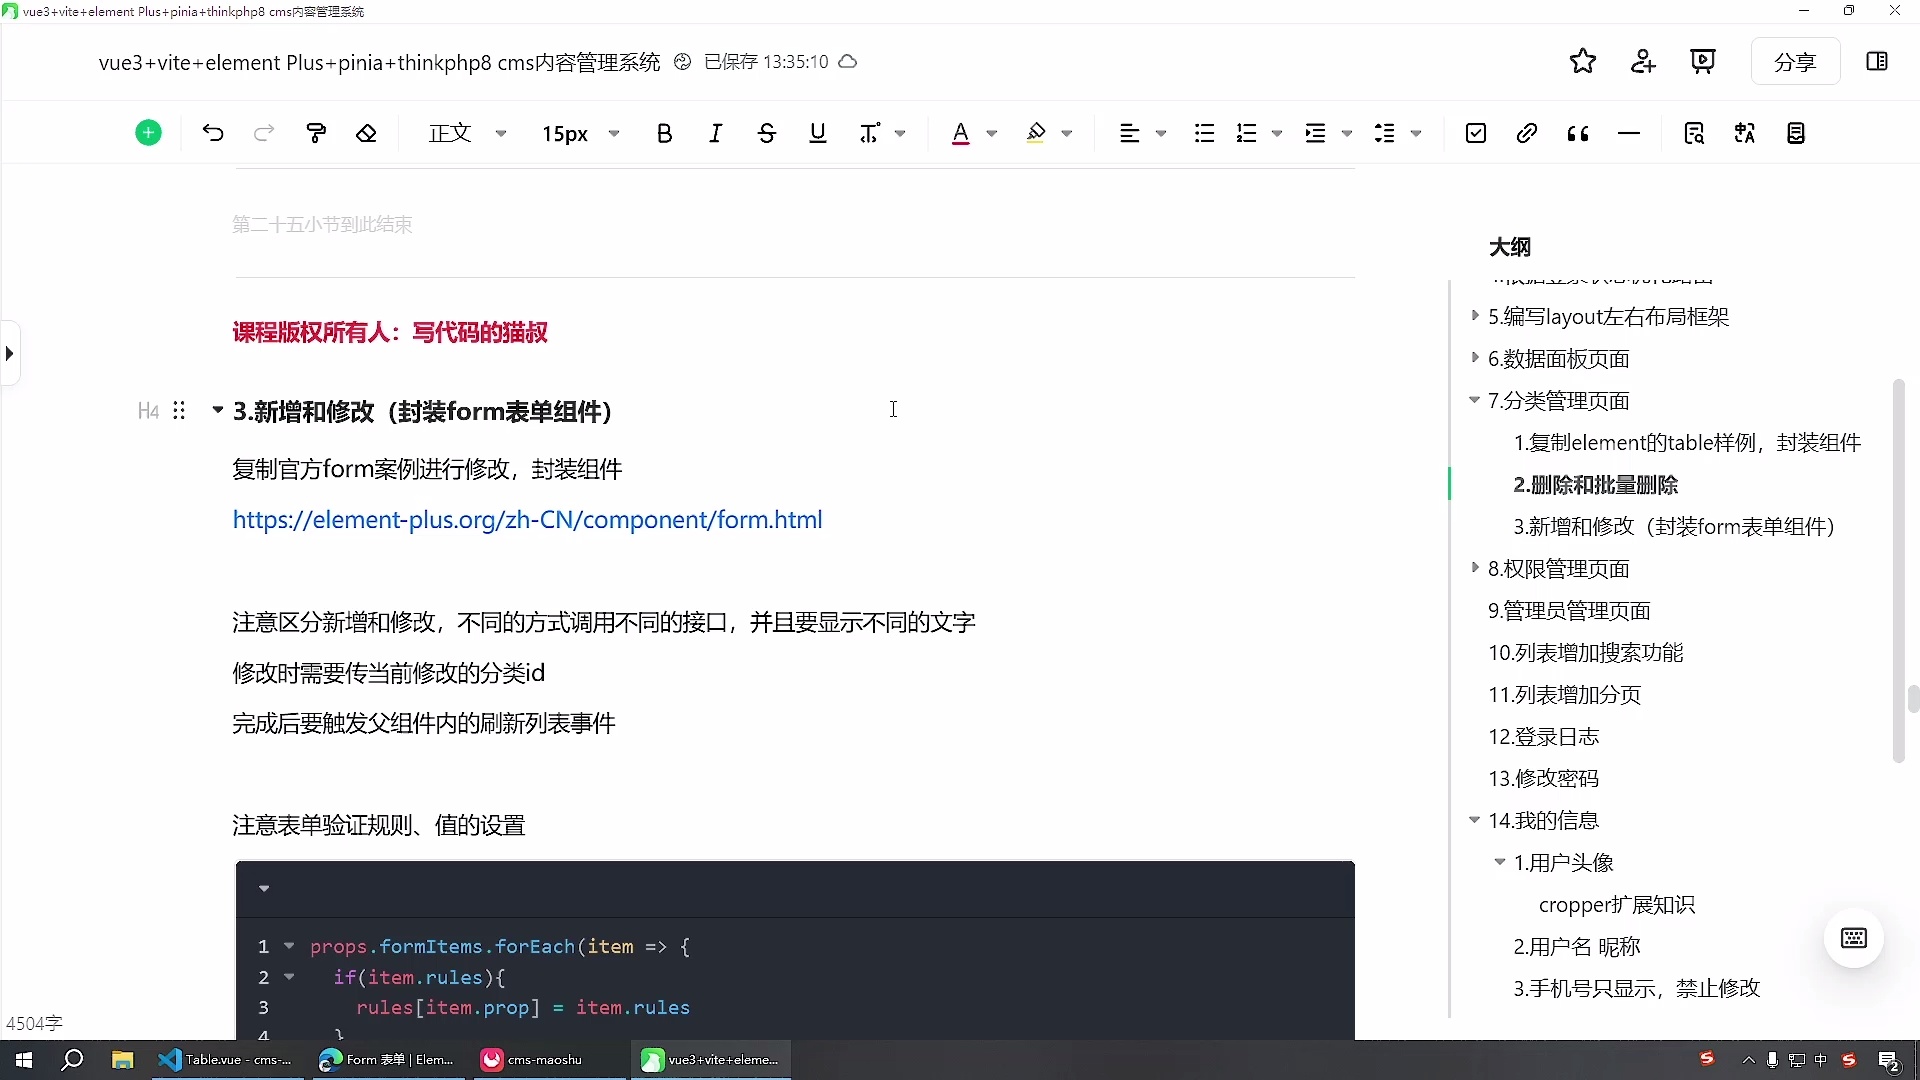Toggle strikethrough formatting
This screenshot has width=1920, height=1080.
point(767,133)
